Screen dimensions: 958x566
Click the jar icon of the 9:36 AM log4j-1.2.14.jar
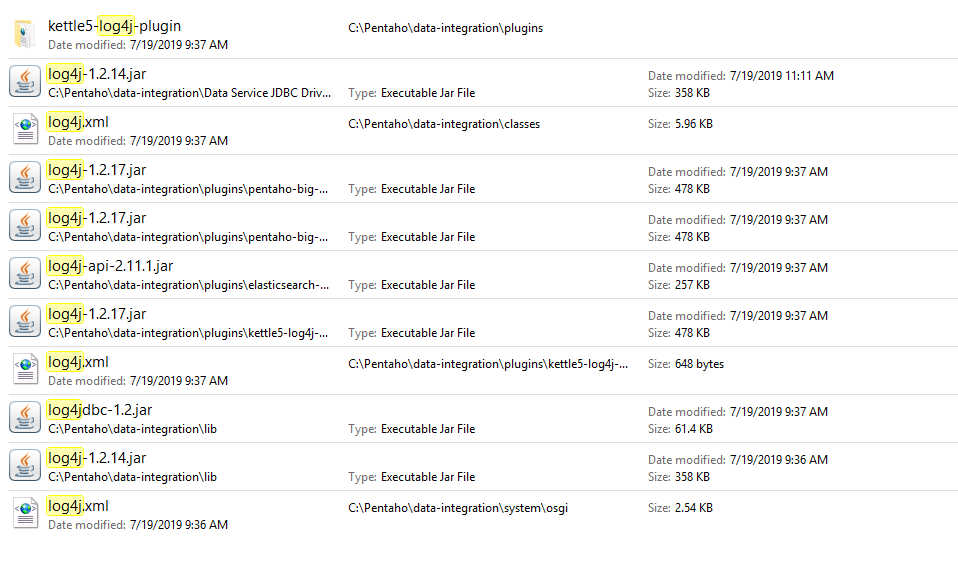coord(25,466)
